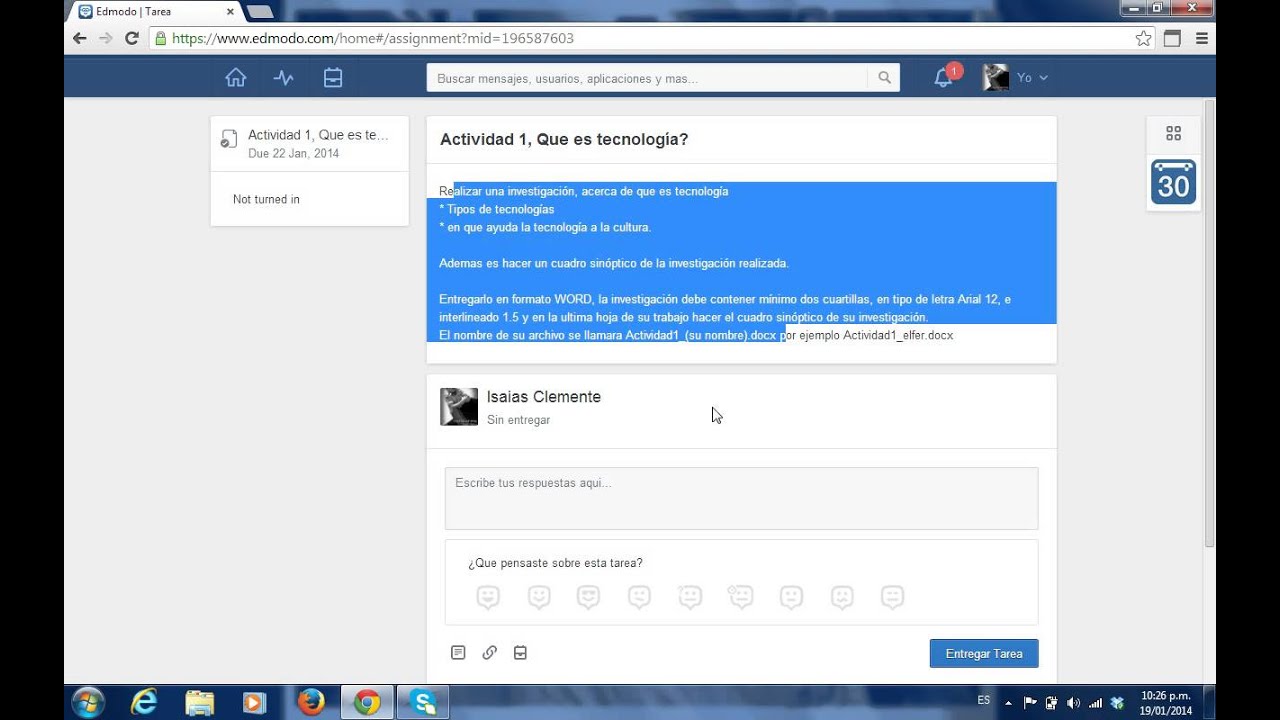This screenshot has width=1280, height=720.
Task: Select the grinning open-mouth reaction face
Action: coord(488,597)
